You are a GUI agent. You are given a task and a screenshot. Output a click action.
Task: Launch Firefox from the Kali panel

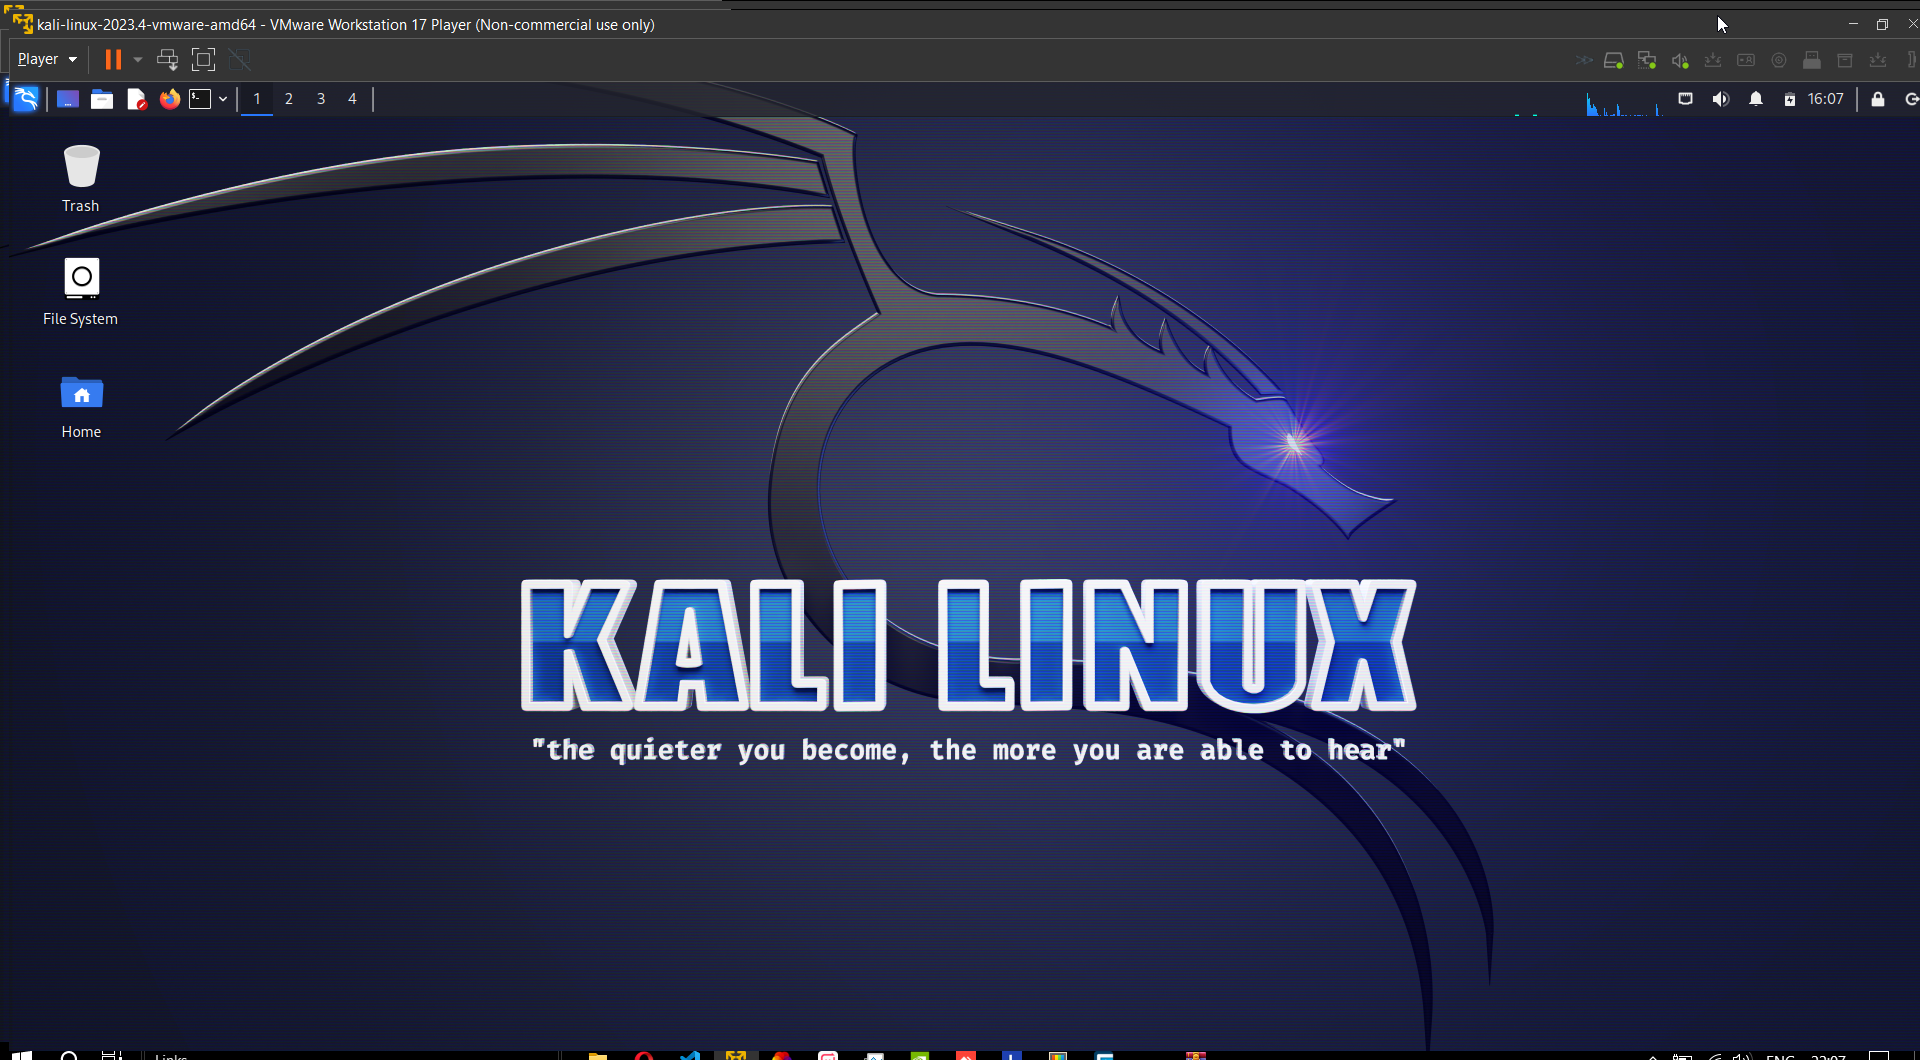pos(170,99)
